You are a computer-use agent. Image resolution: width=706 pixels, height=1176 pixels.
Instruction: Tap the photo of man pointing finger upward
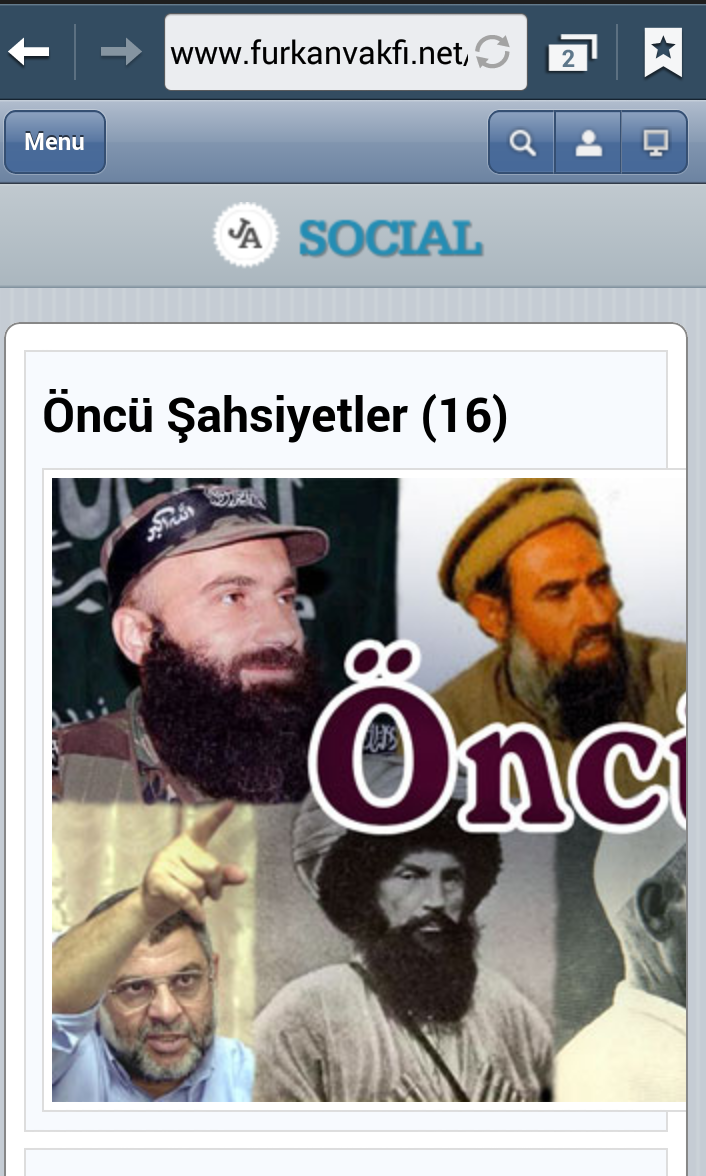(150, 952)
